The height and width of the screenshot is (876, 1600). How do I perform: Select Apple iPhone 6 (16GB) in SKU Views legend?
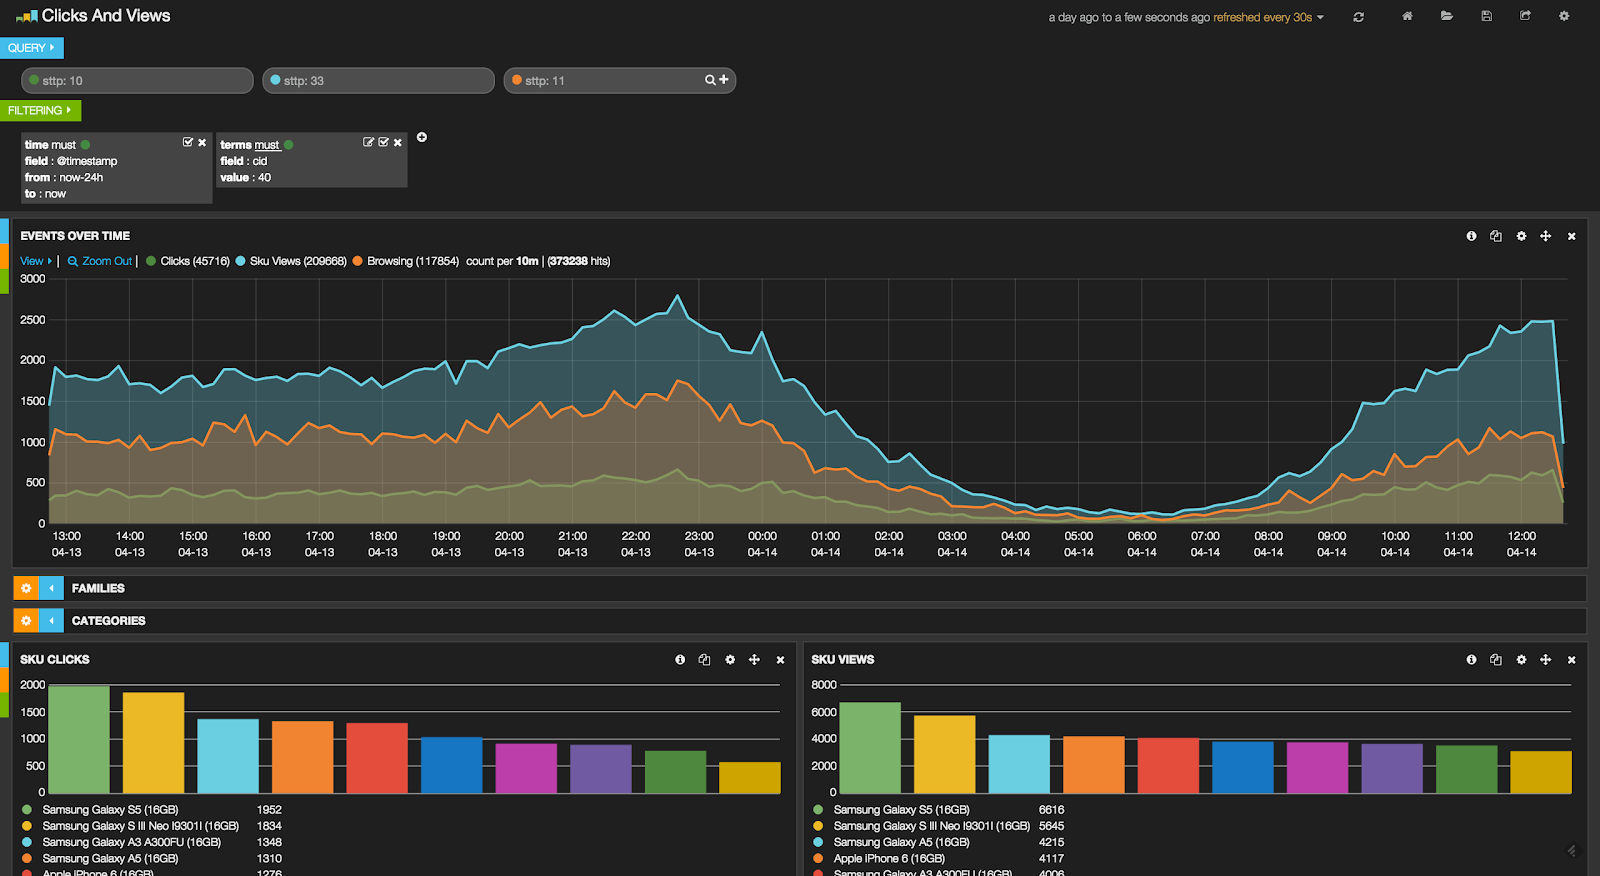(889, 859)
